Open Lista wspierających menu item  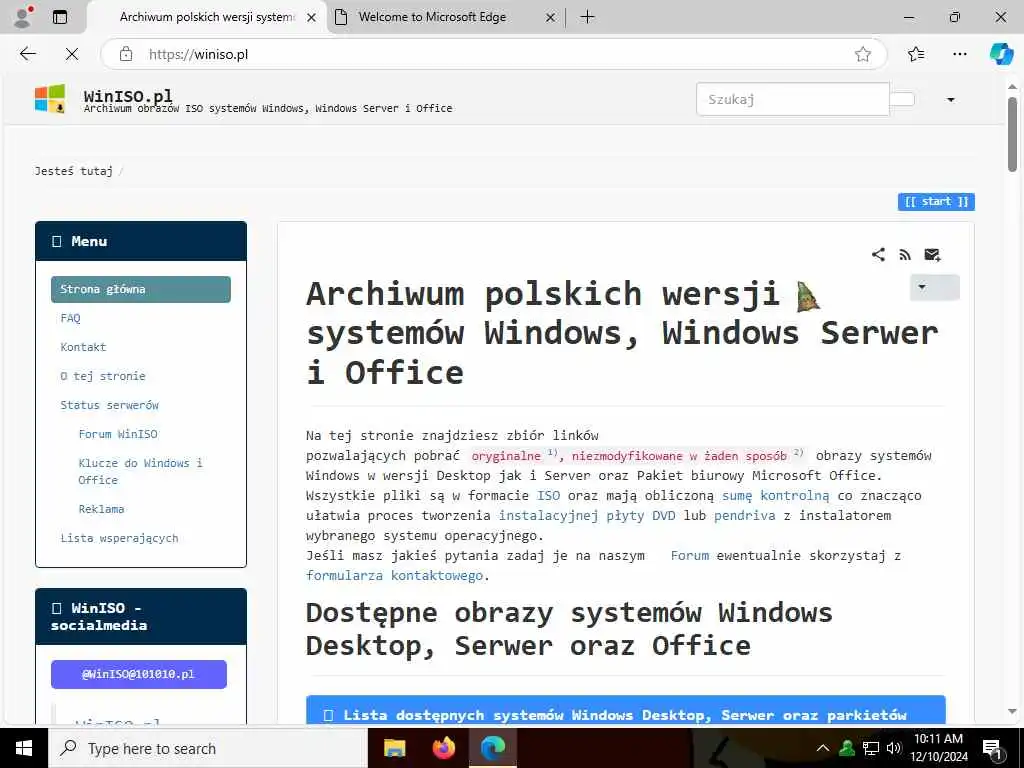click(119, 538)
